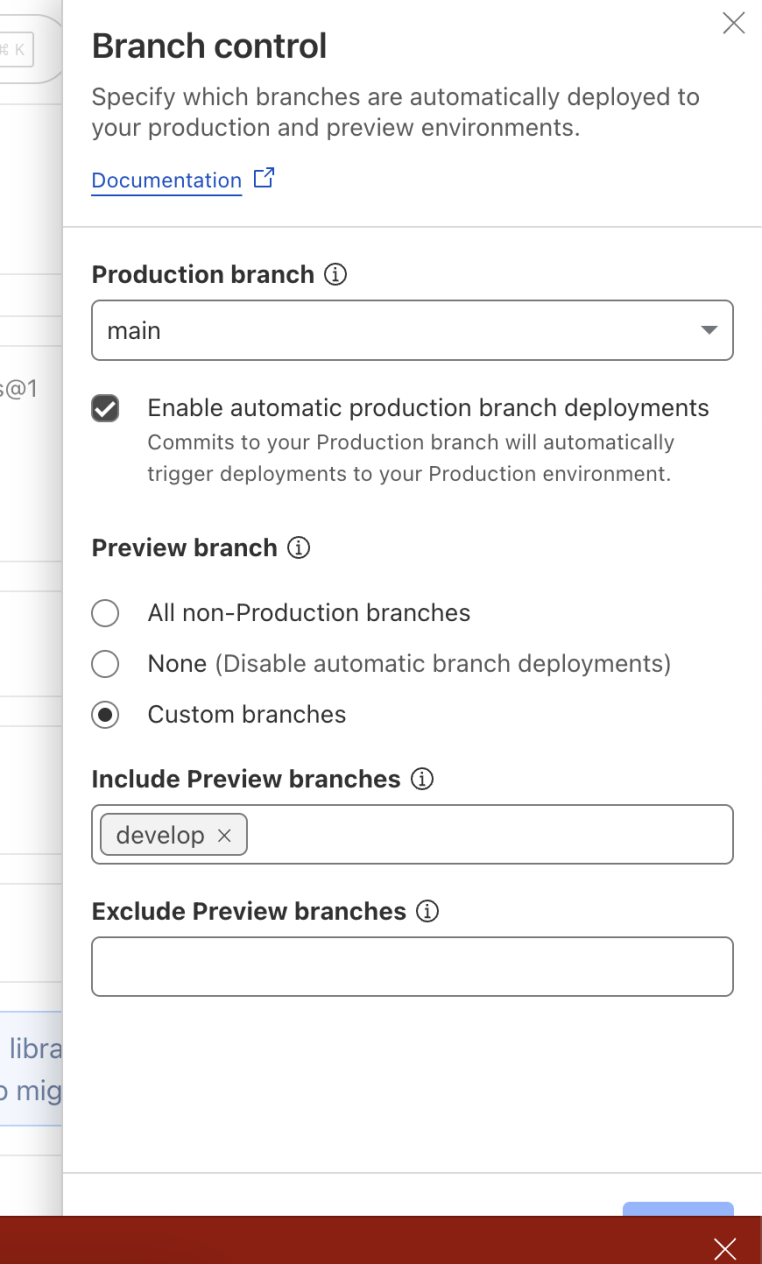The height and width of the screenshot is (1264, 762).
Task: Click the partially visible blue button at the panel bottom
Action: coord(677,1209)
